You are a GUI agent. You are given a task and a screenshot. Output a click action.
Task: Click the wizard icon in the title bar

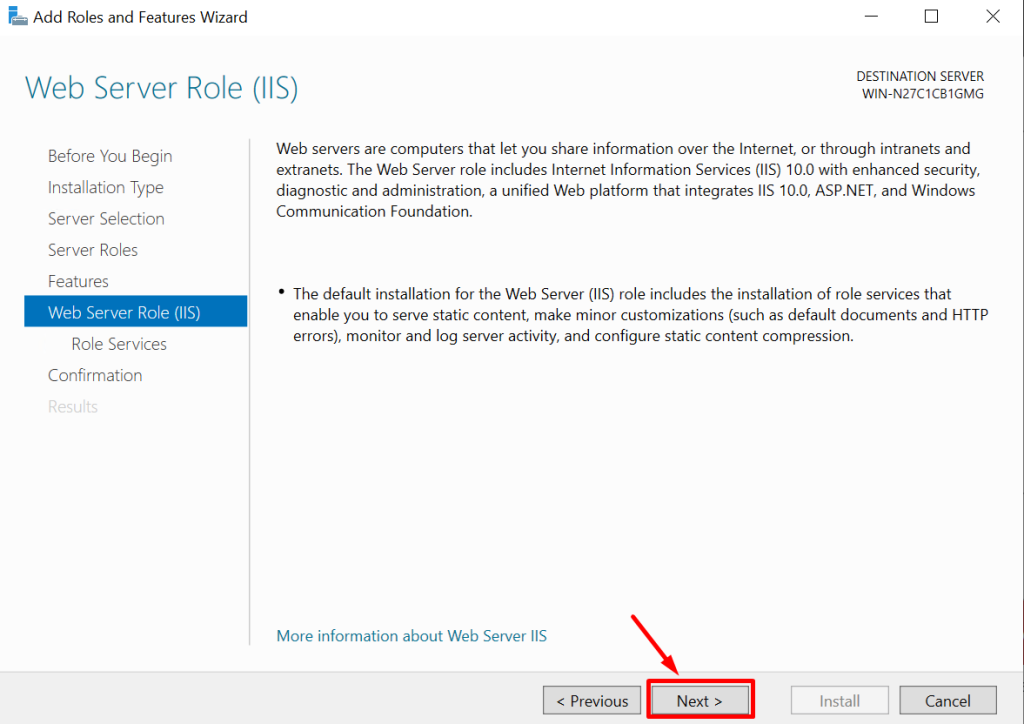click(17, 17)
